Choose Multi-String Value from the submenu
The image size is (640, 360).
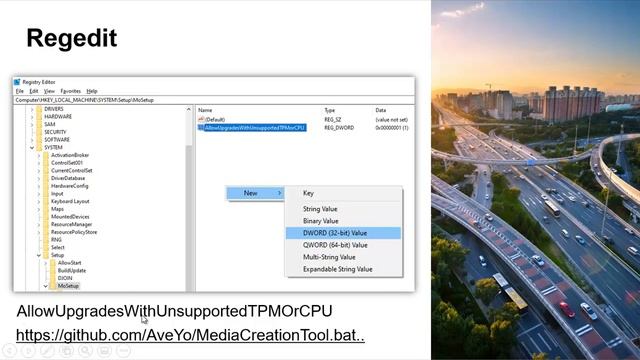click(x=344, y=257)
